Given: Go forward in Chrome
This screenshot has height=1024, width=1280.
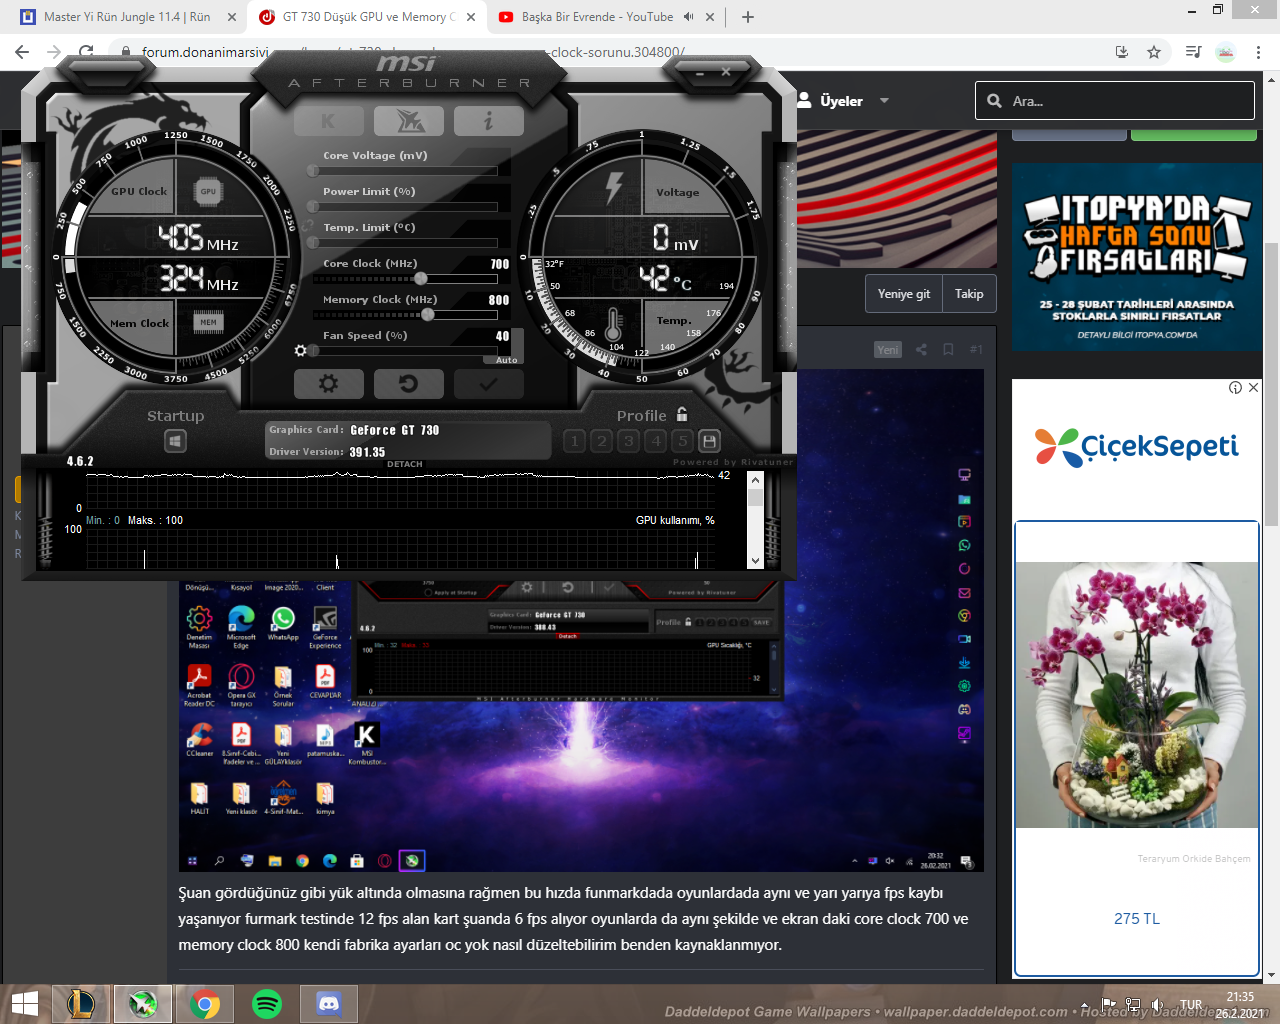Looking at the screenshot, I should pos(54,52).
